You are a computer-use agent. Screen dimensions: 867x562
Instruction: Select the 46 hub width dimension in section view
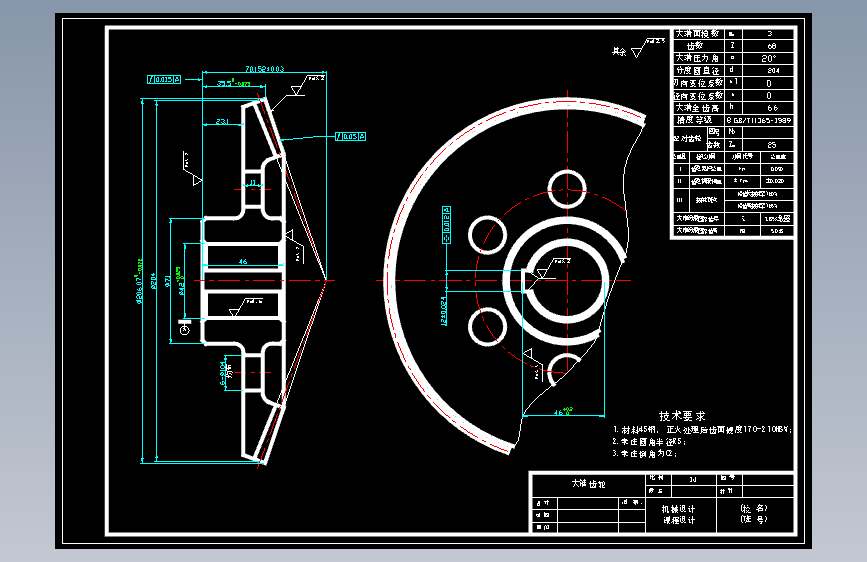(x=243, y=262)
